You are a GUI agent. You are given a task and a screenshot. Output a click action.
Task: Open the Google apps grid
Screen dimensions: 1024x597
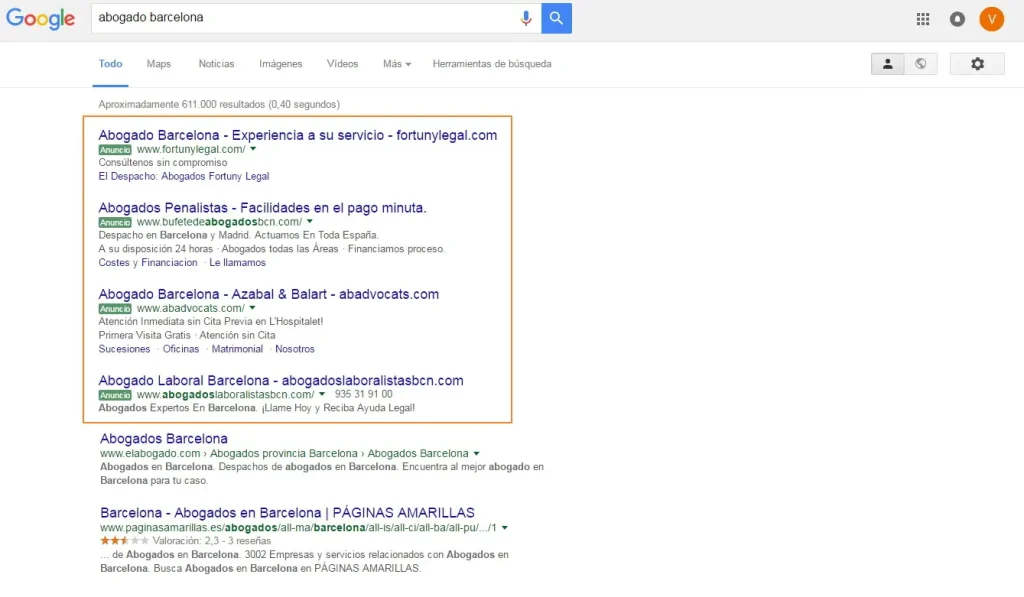click(x=923, y=19)
